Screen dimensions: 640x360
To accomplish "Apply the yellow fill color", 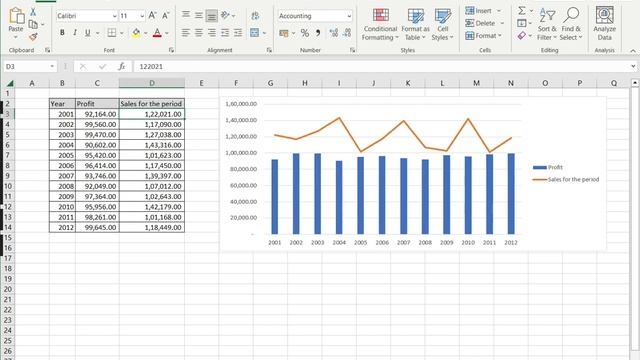I will [136, 33].
